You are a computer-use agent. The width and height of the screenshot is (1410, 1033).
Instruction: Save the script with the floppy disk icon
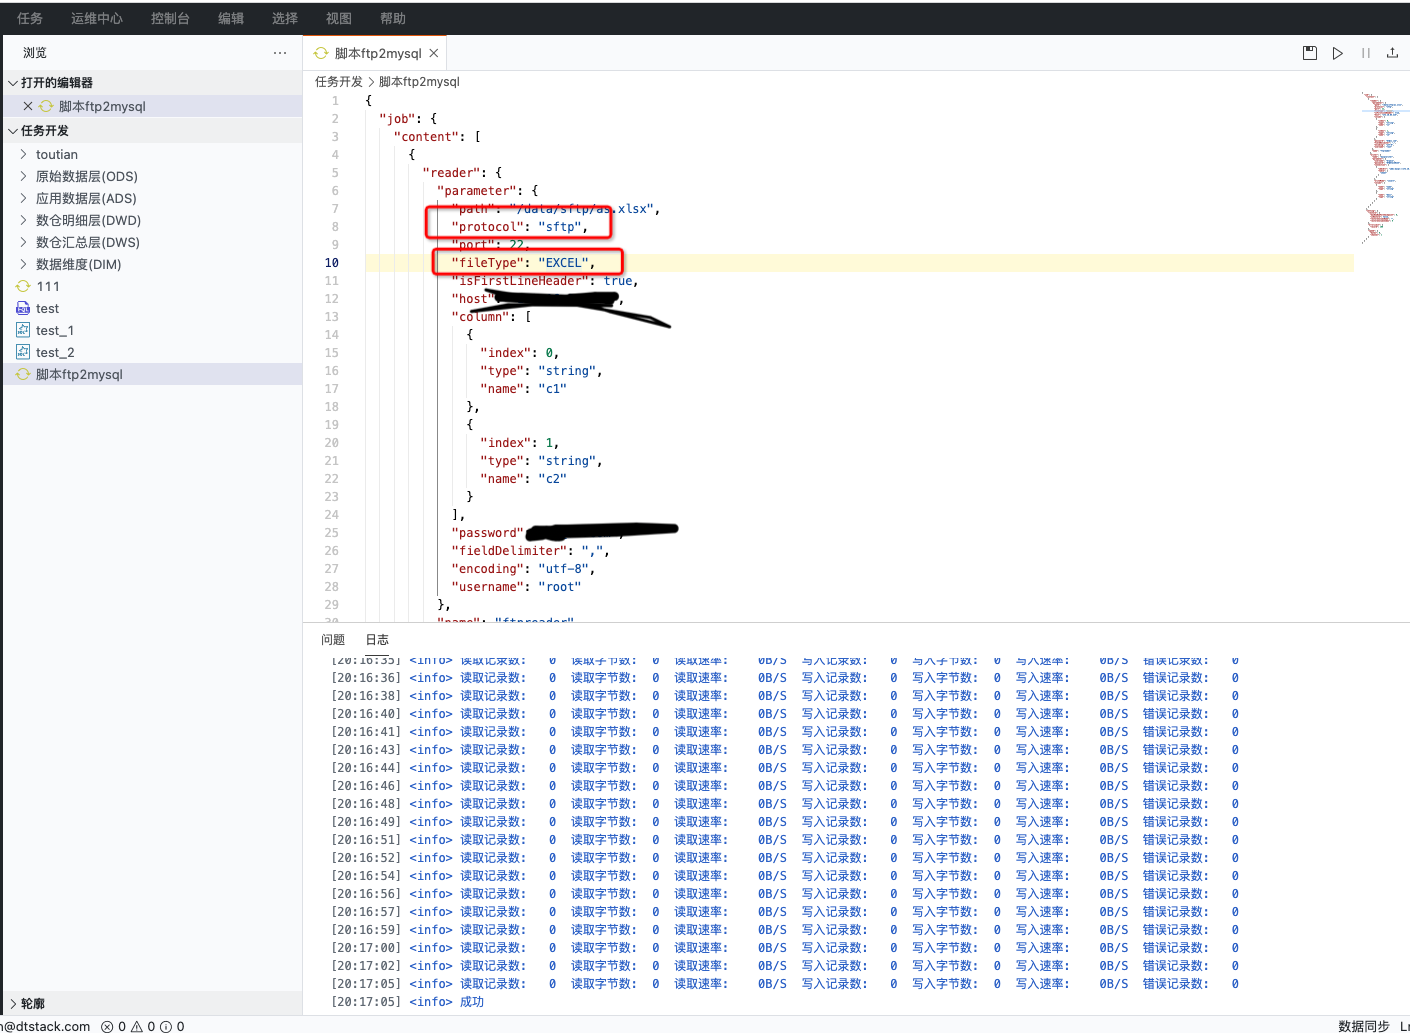pyautogui.click(x=1310, y=53)
